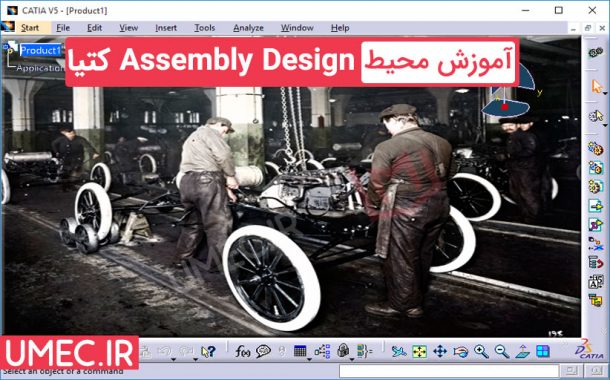The height and width of the screenshot is (380, 610).
Task: Activate the Select arrow tool
Action: pyautogui.click(x=596, y=86)
